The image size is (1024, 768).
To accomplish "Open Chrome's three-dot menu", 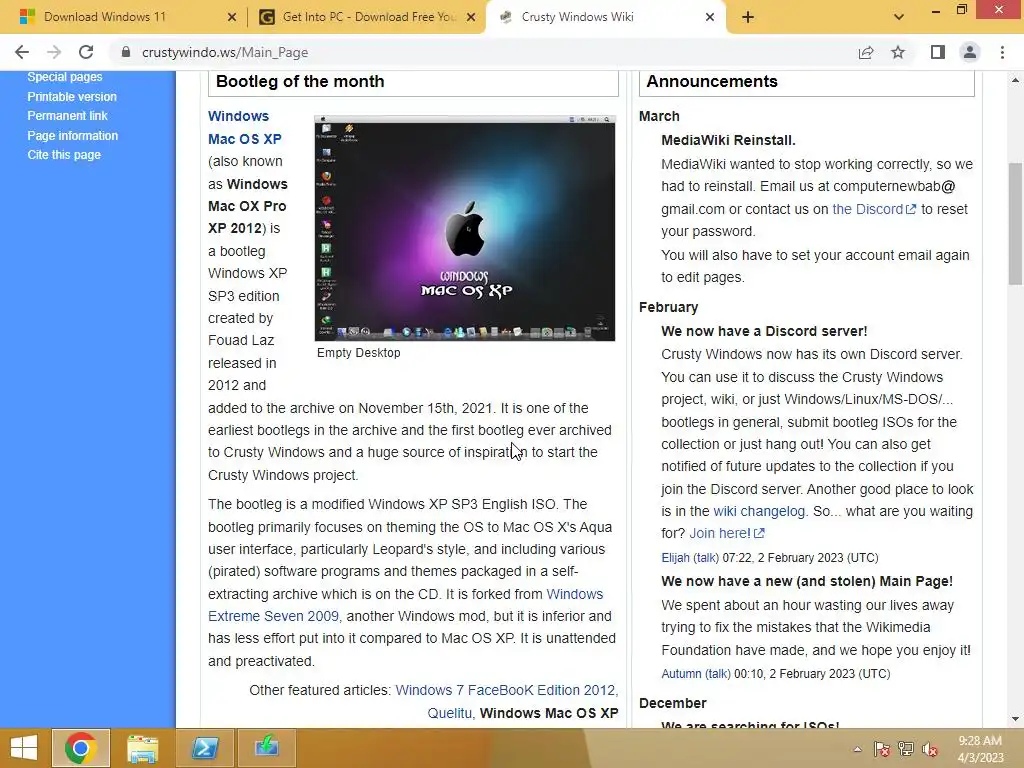I will [x=1002, y=52].
